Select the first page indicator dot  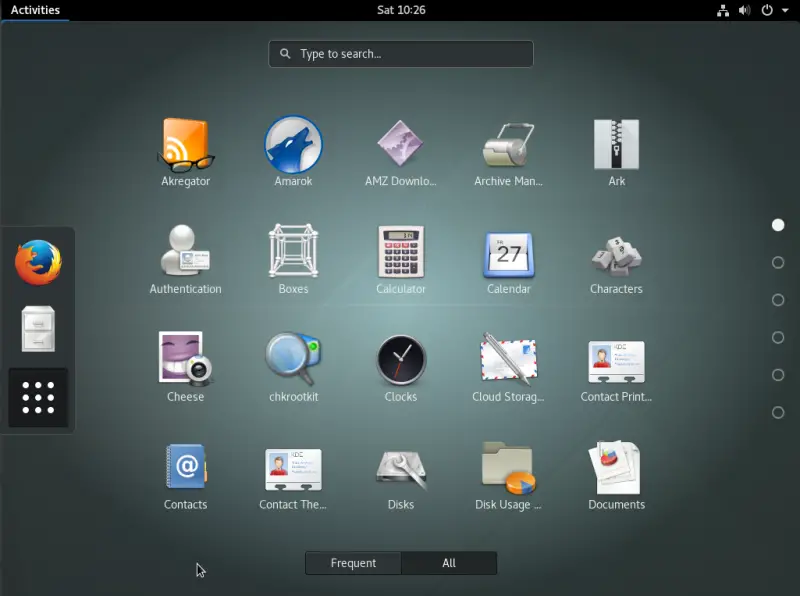point(777,225)
